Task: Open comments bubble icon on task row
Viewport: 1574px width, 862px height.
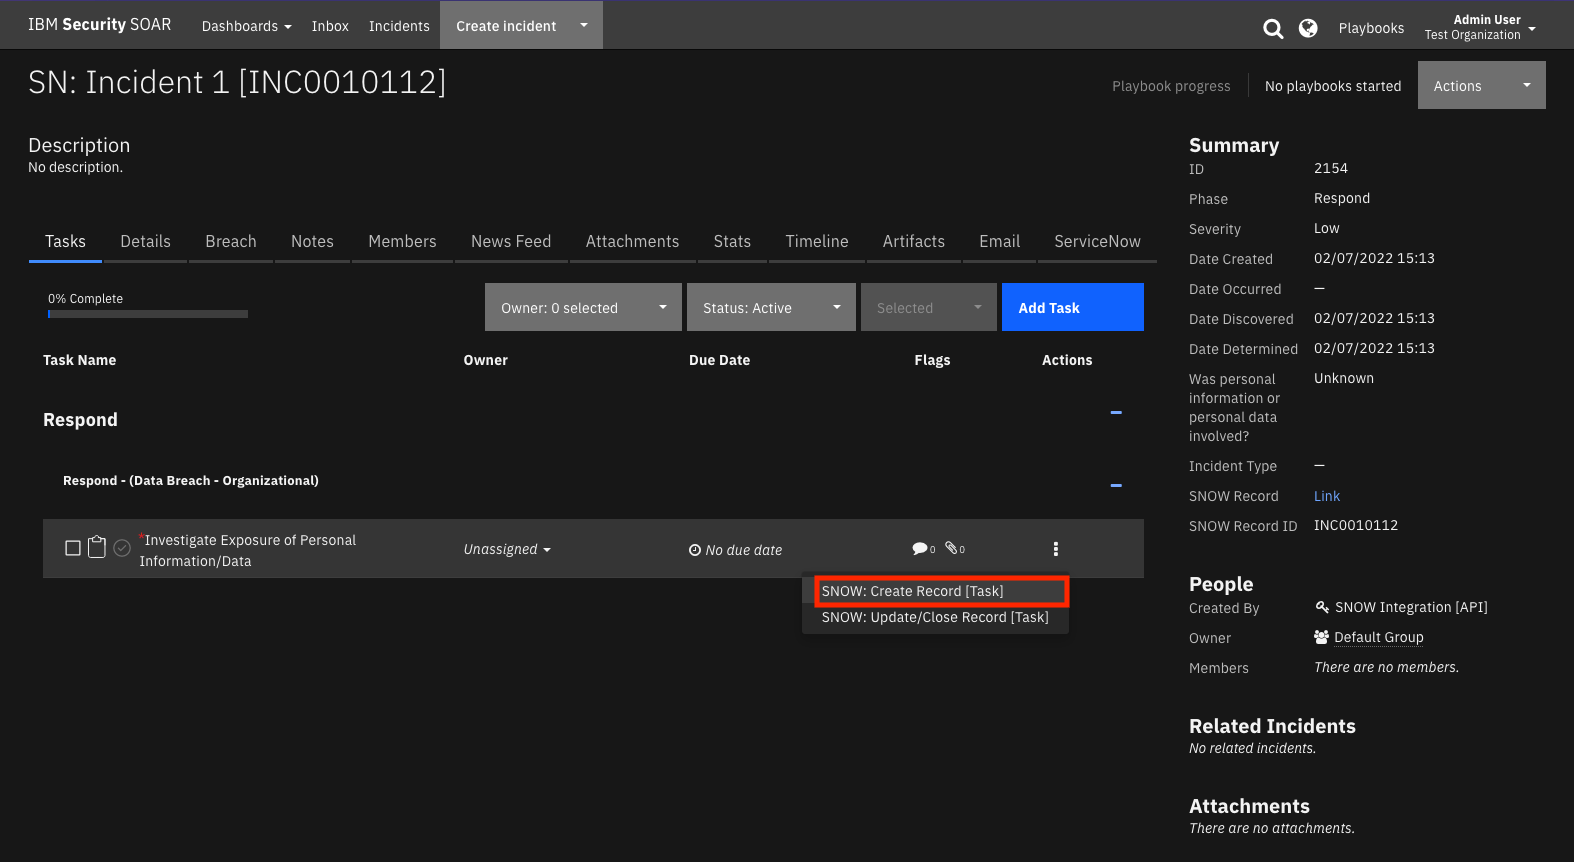Action: (x=920, y=548)
